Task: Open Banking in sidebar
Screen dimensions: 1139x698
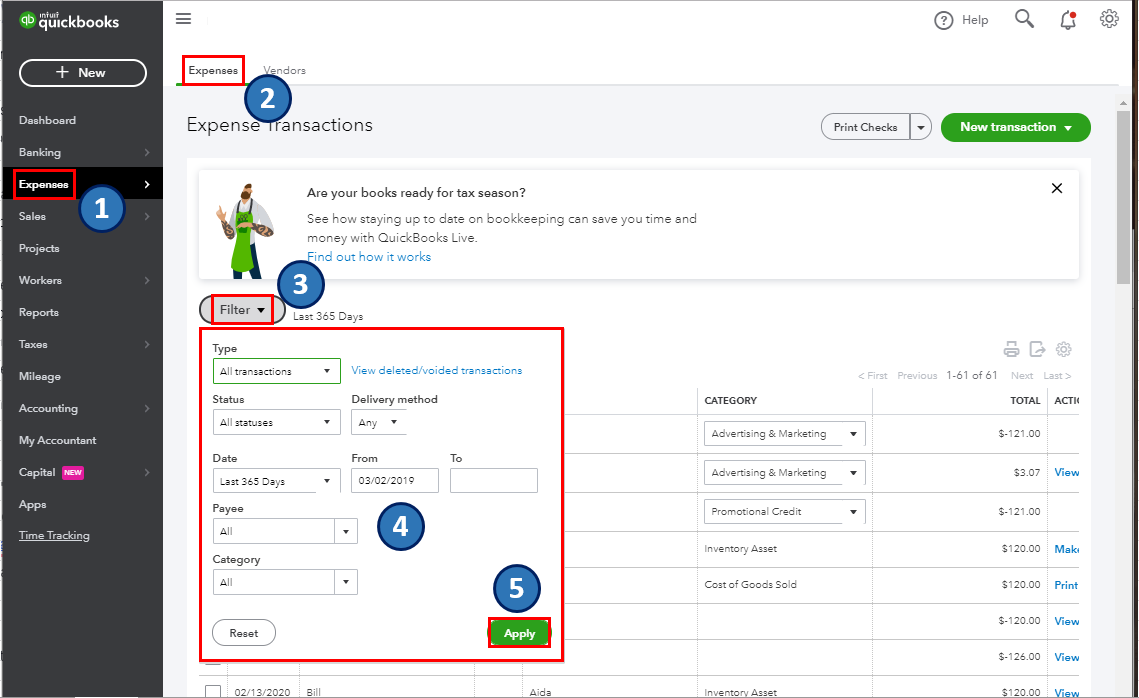Action: 40,153
